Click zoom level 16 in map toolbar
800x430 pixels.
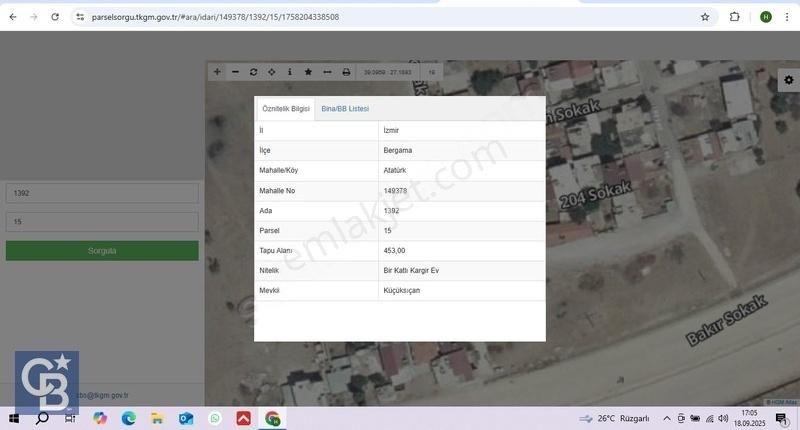(x=432, y=72)
